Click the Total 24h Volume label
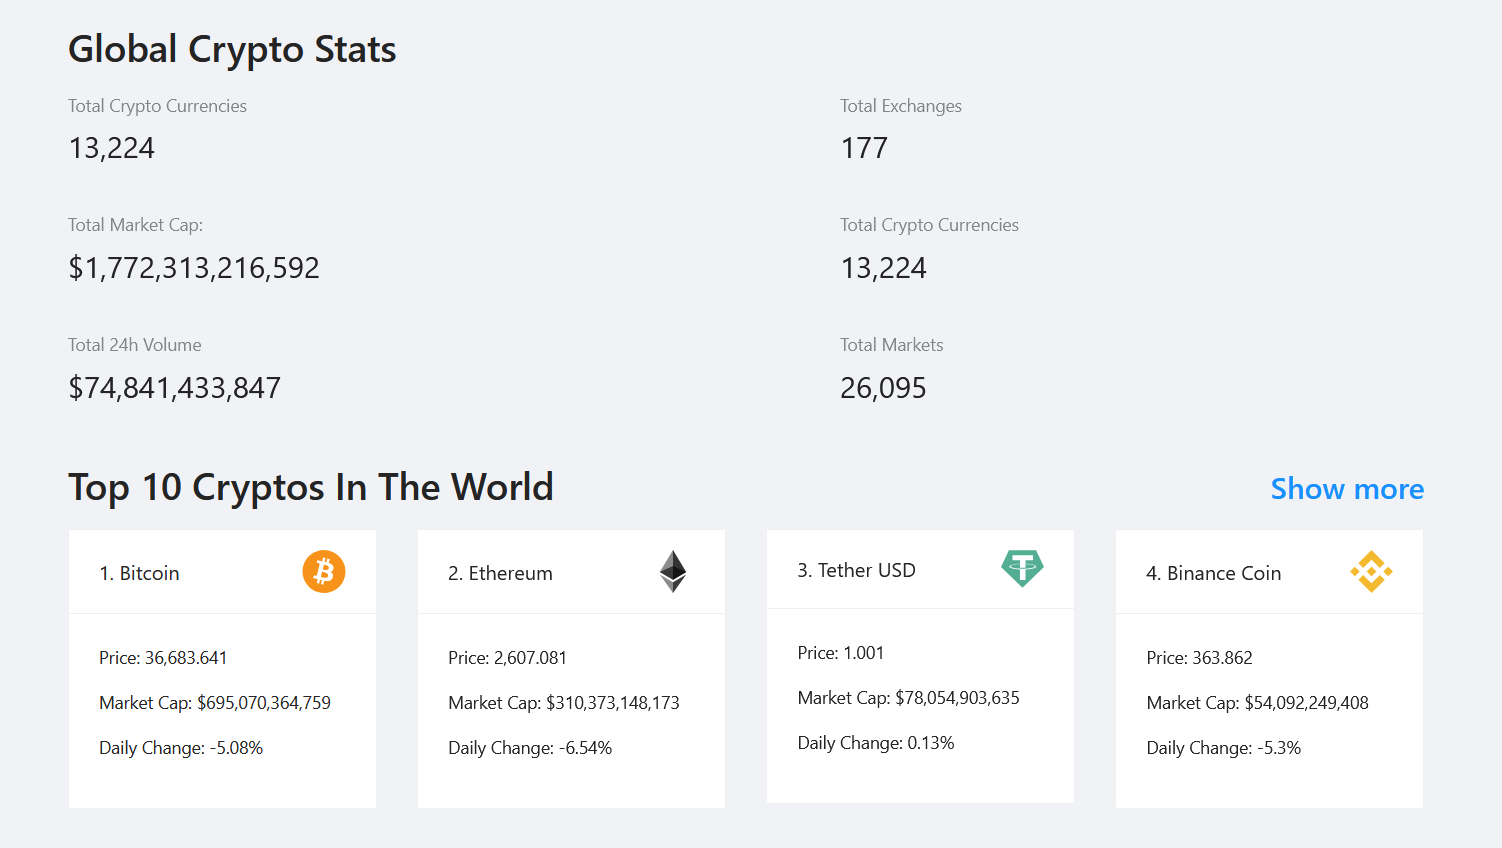The height and width of the screenshot is (848, 1502). tap(135, 345)
